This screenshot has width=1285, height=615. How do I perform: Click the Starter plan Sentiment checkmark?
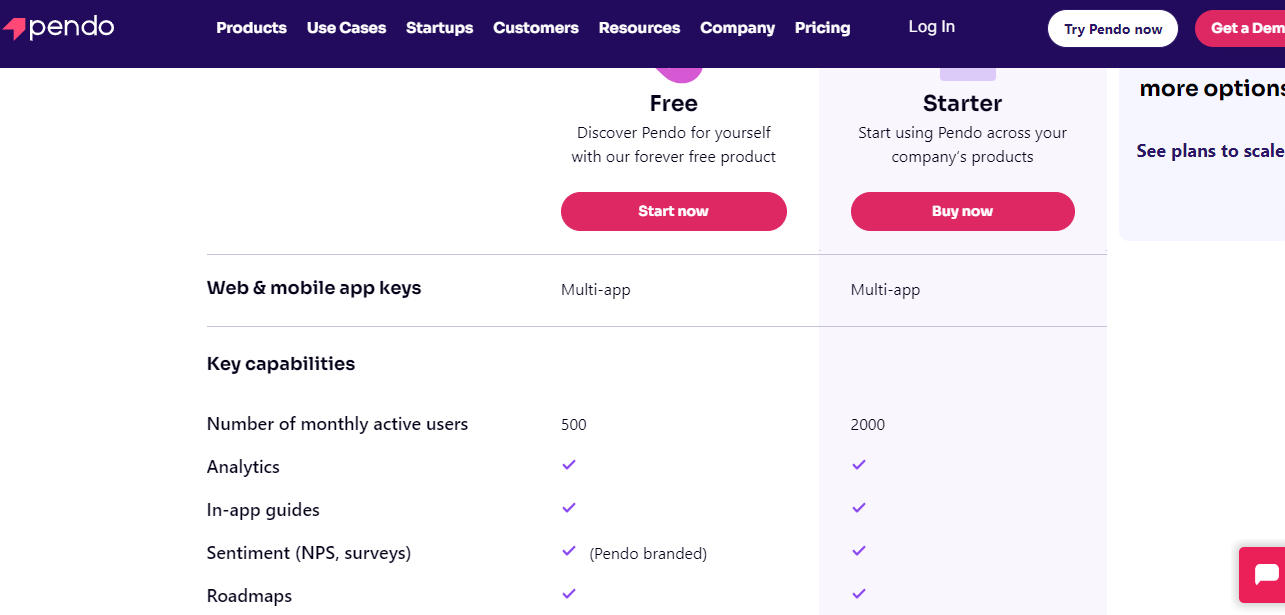(859, 551)
